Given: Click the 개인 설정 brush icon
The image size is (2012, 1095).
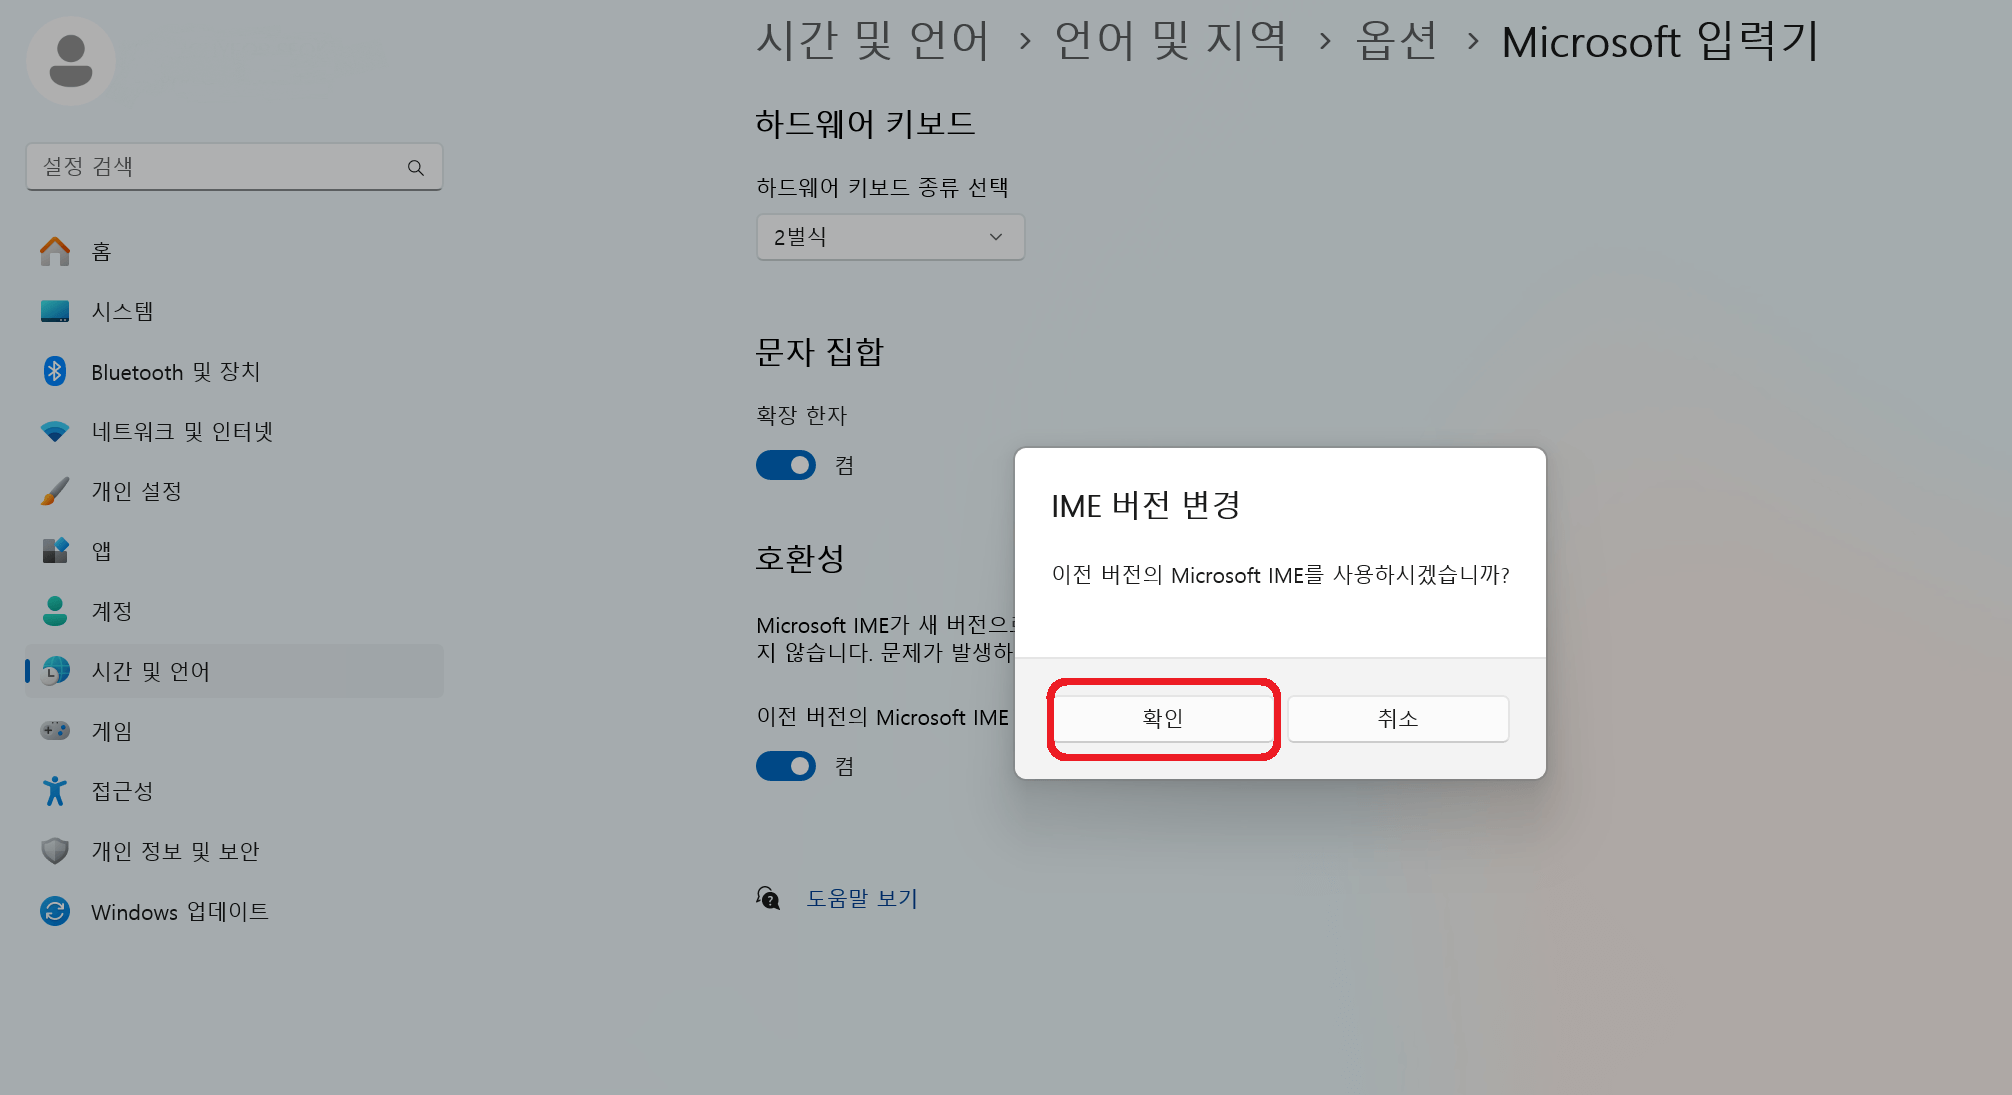Looking at the screenshot, I should pos(56,491).
